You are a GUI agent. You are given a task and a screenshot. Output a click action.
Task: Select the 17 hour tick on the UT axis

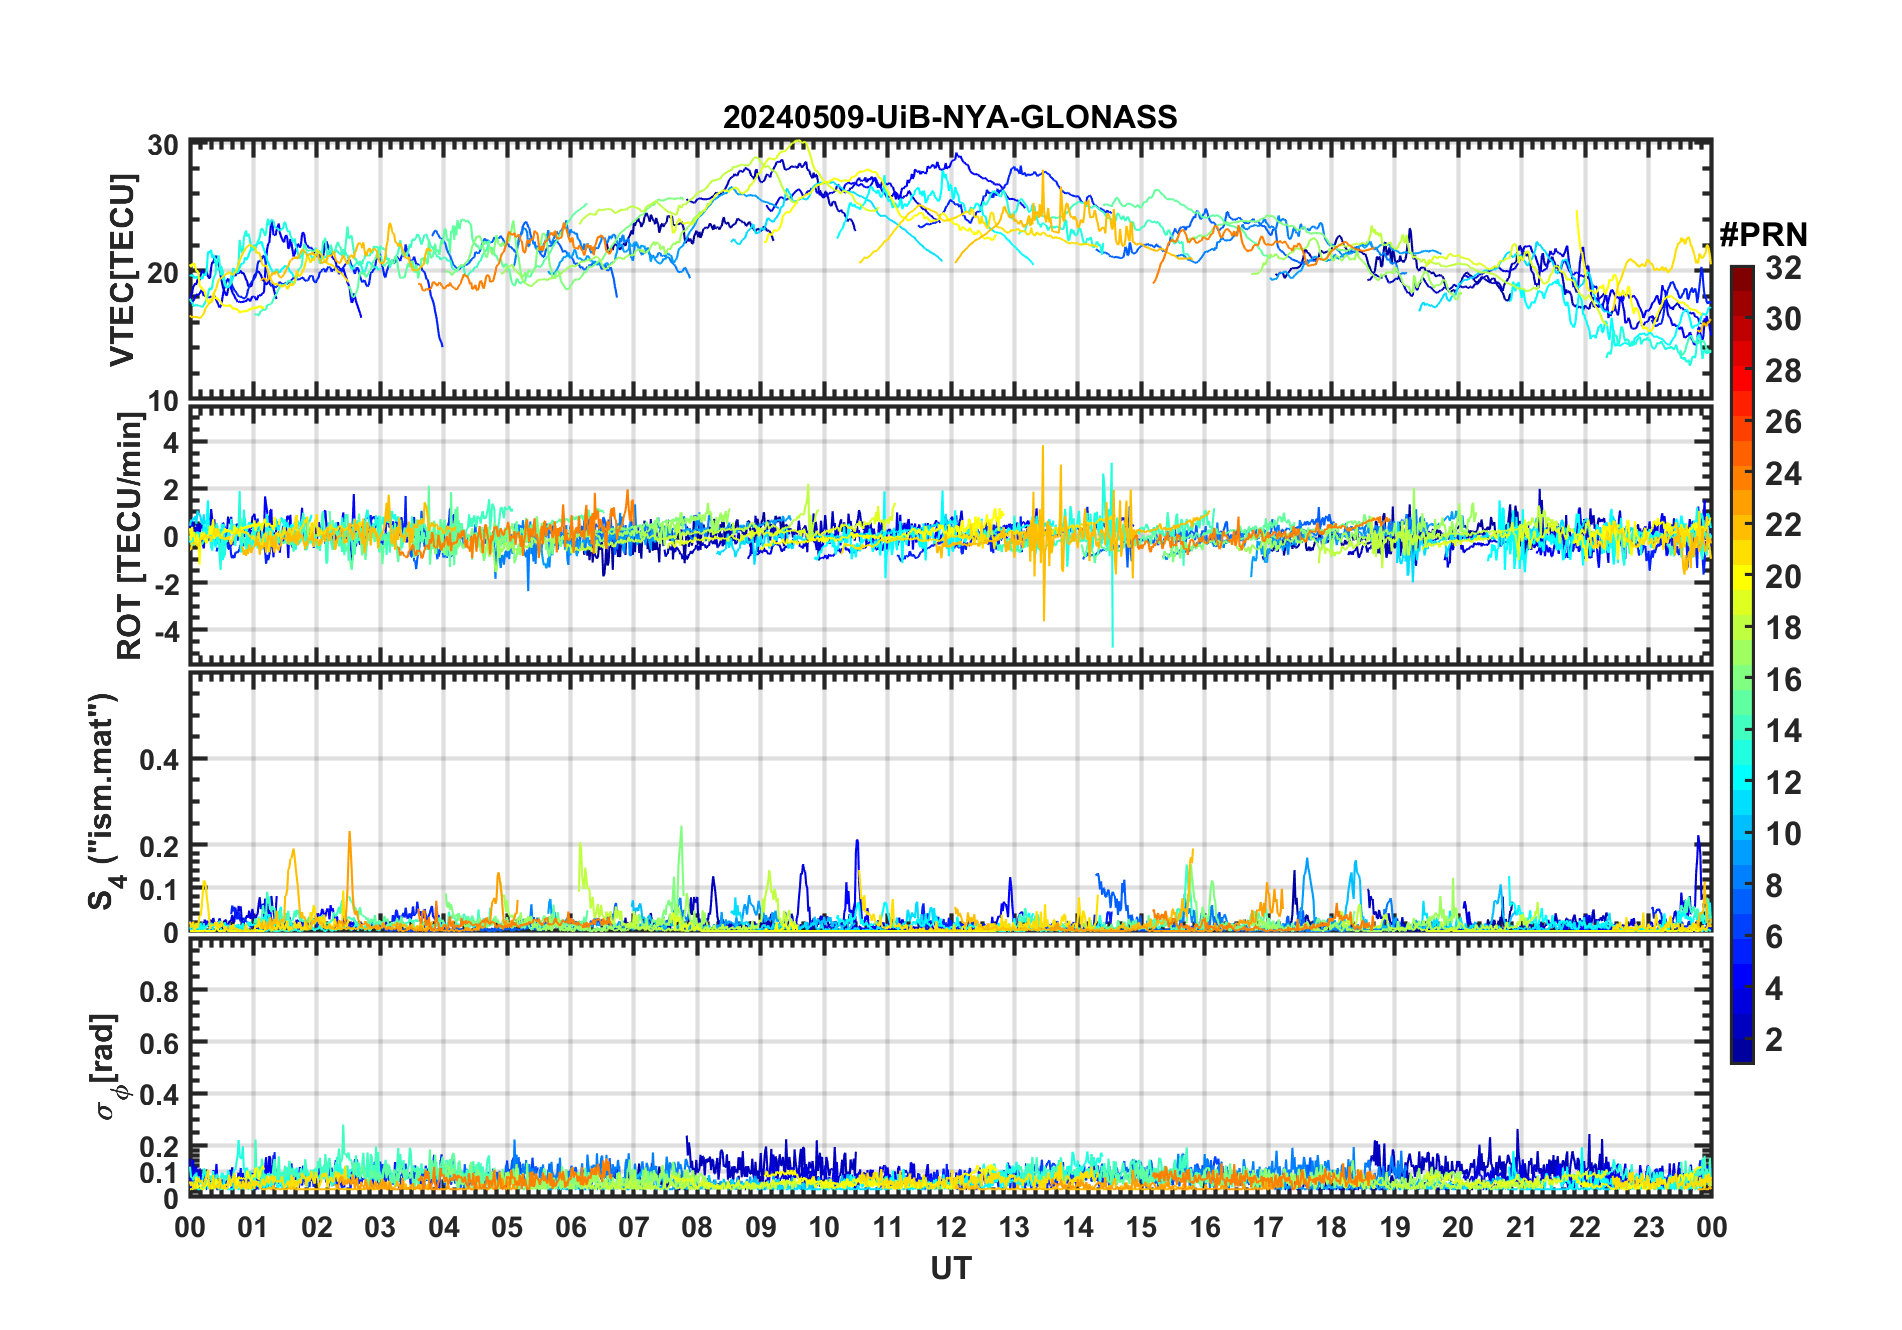click(1268, 1227)
